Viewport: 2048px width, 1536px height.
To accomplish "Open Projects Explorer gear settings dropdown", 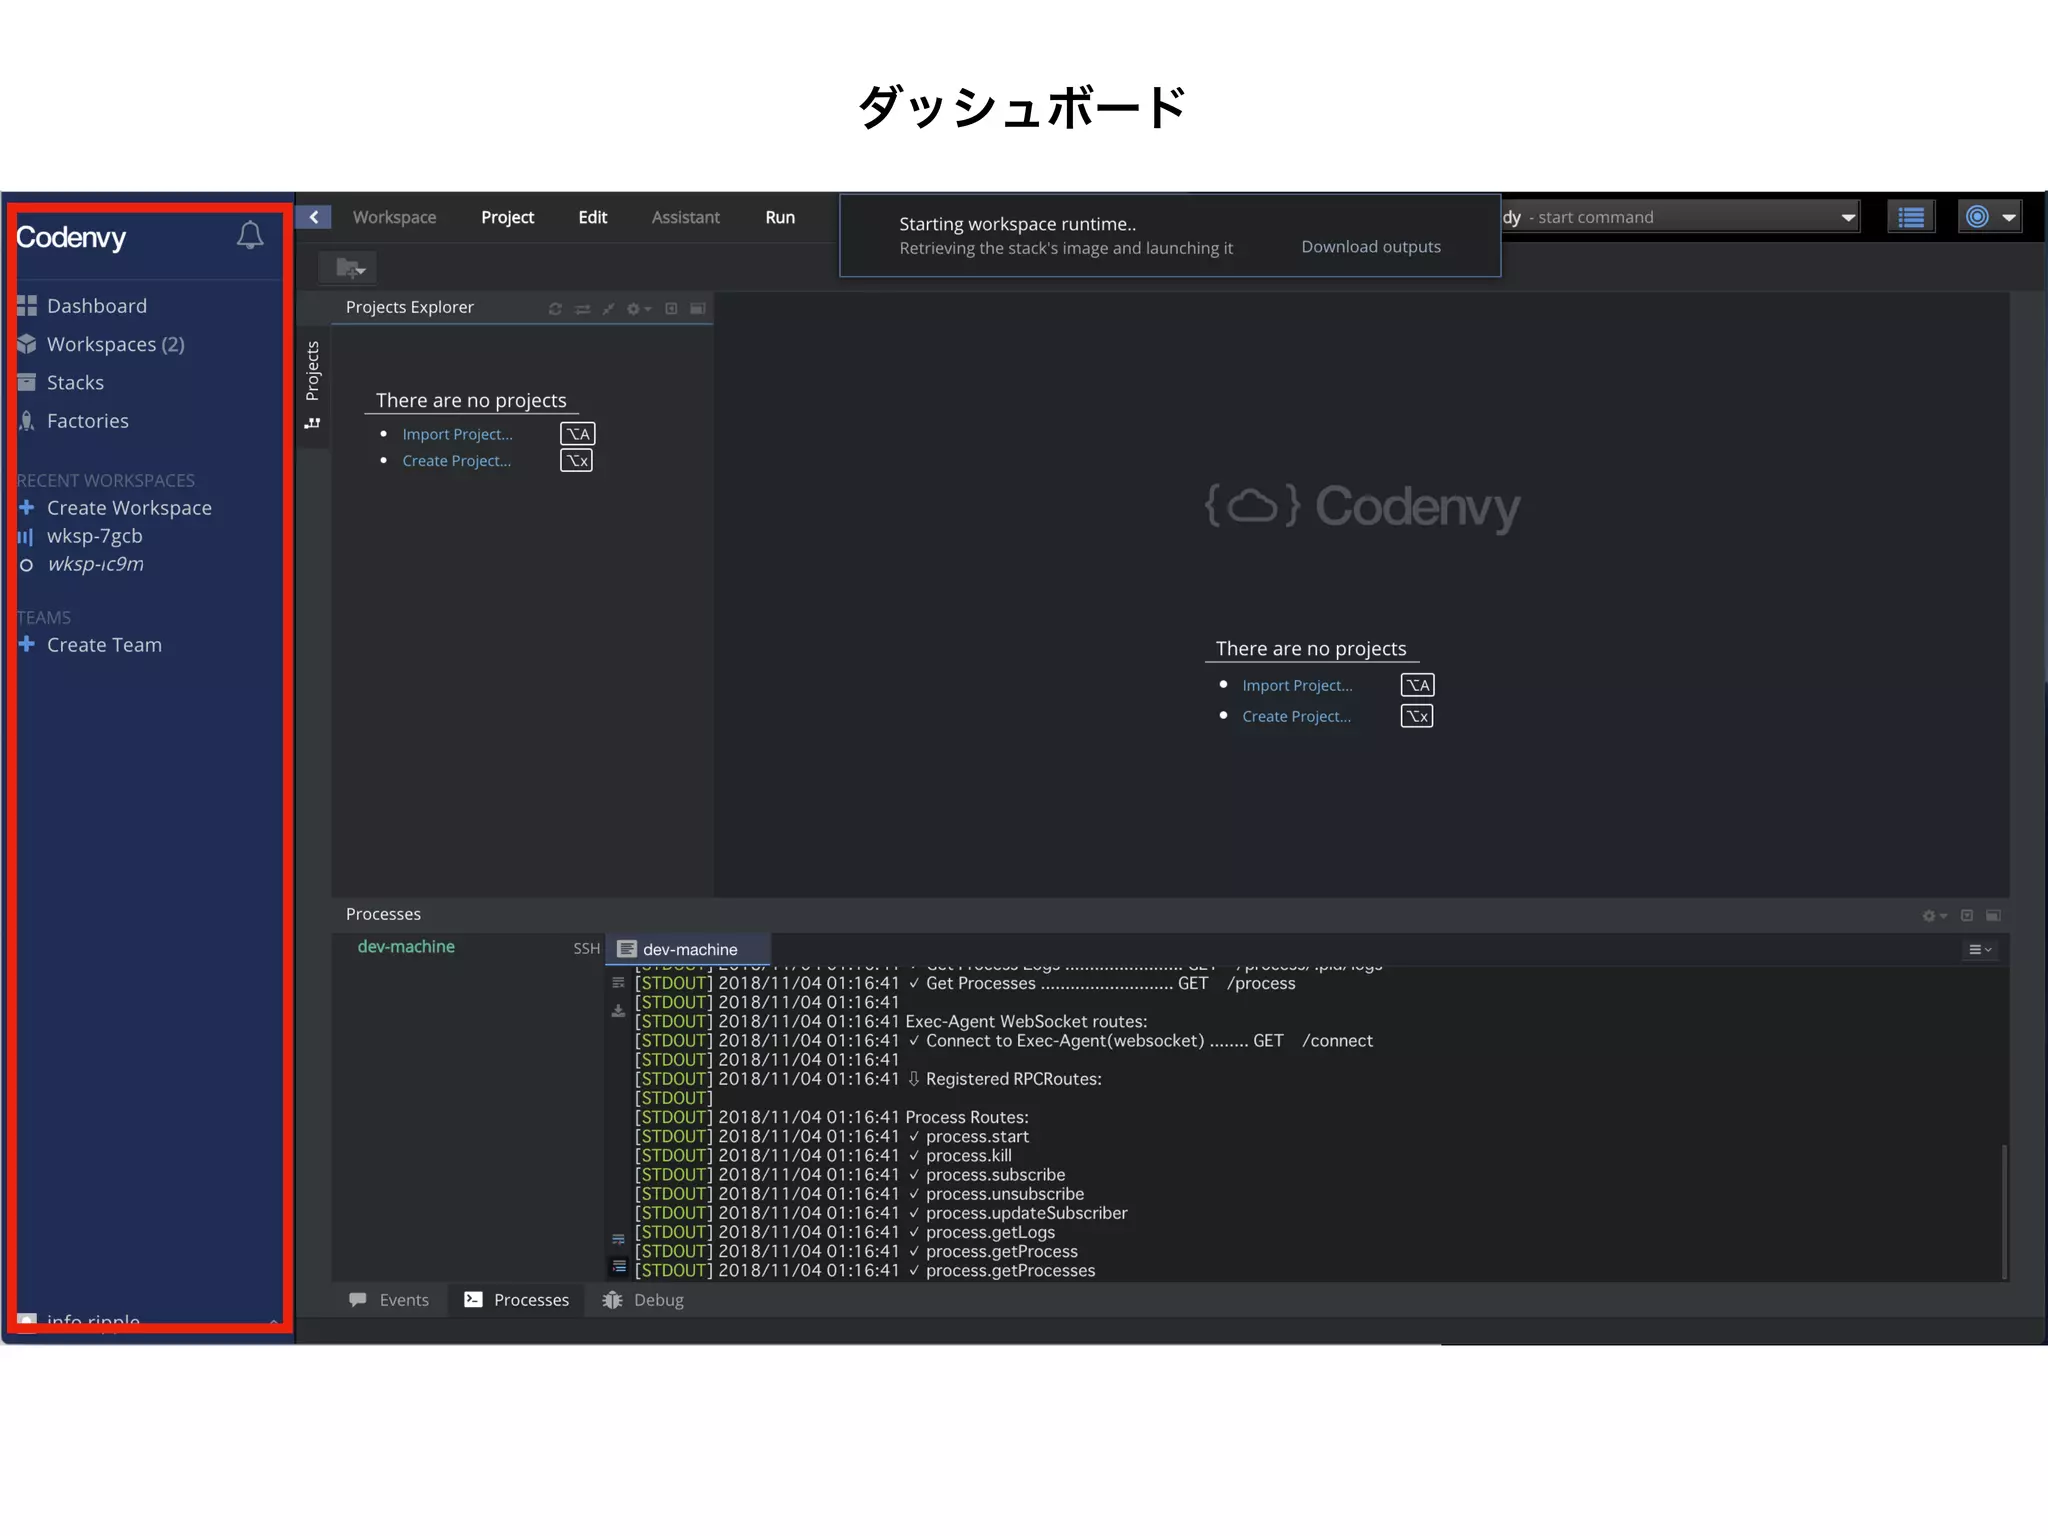I will point(638,309).
